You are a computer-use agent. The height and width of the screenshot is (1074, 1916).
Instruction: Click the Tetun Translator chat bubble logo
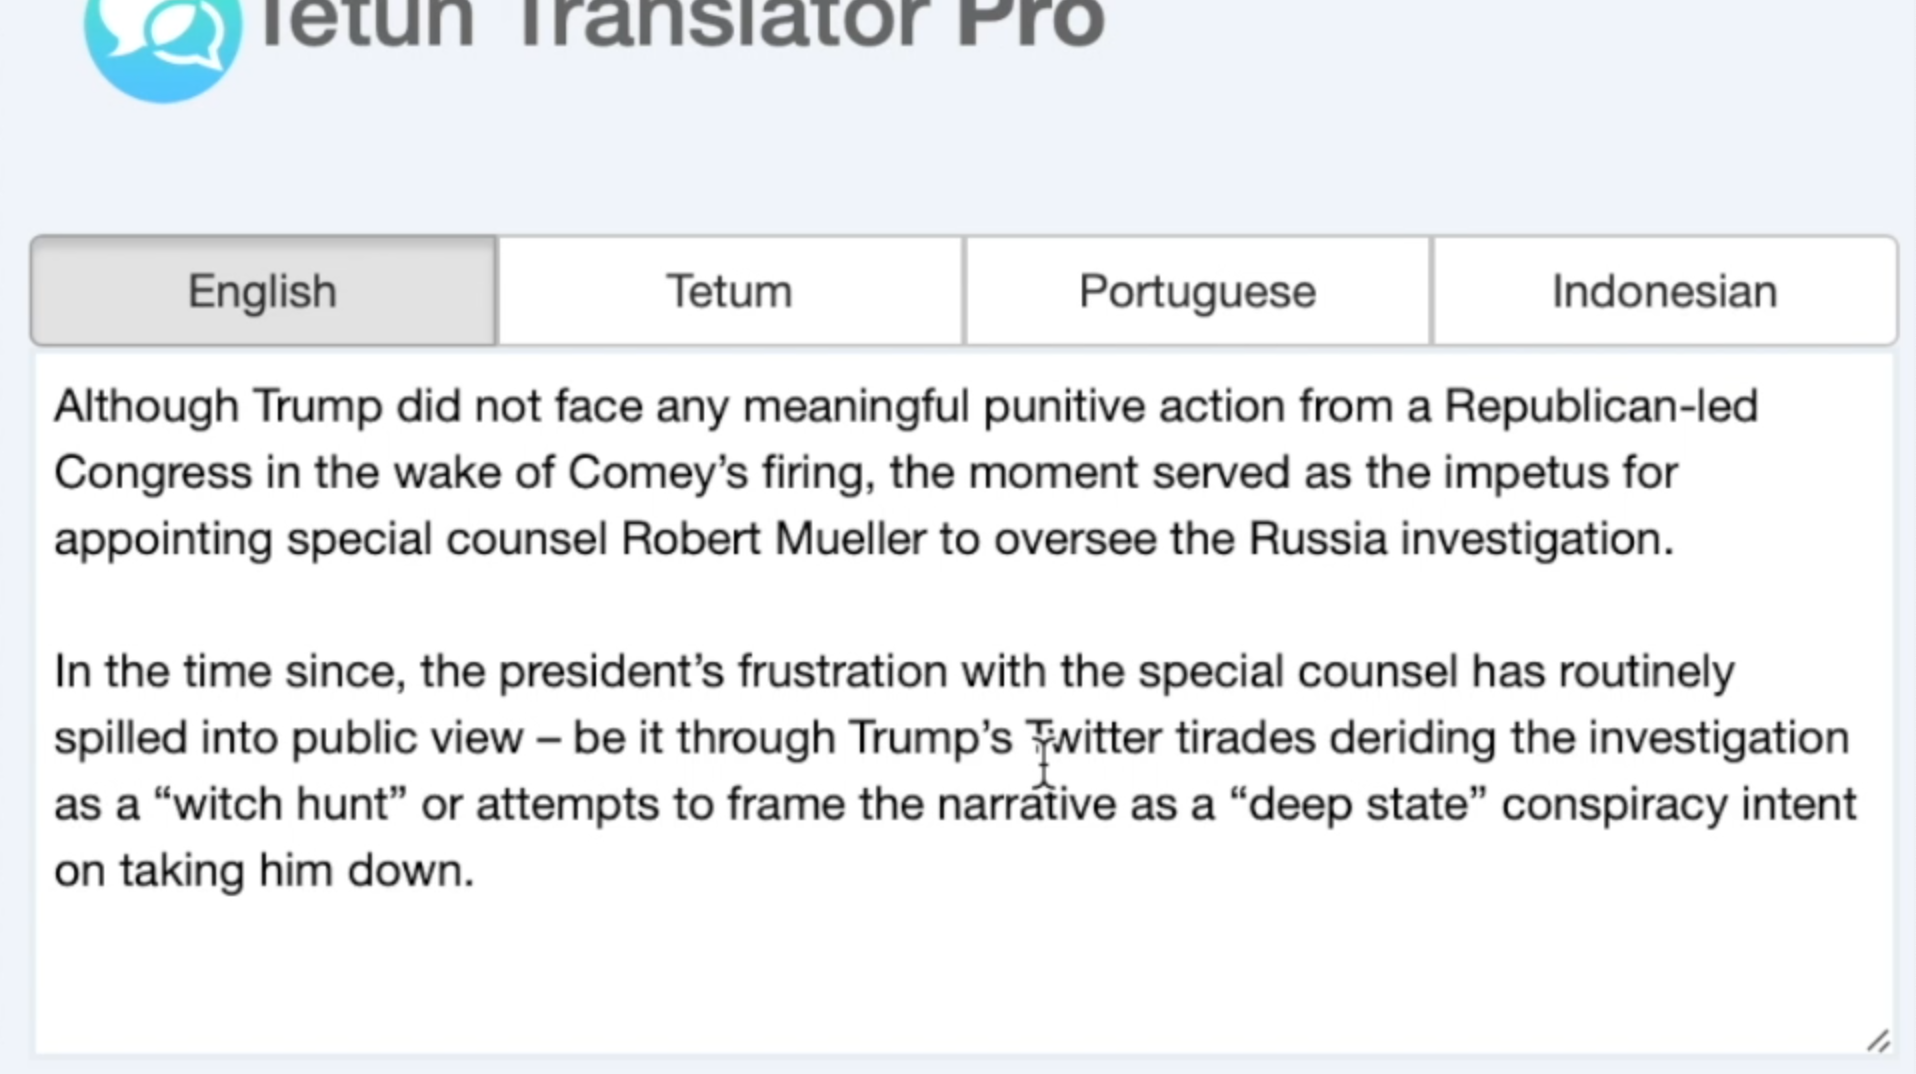pyautogui.click(x=162, y=45)
